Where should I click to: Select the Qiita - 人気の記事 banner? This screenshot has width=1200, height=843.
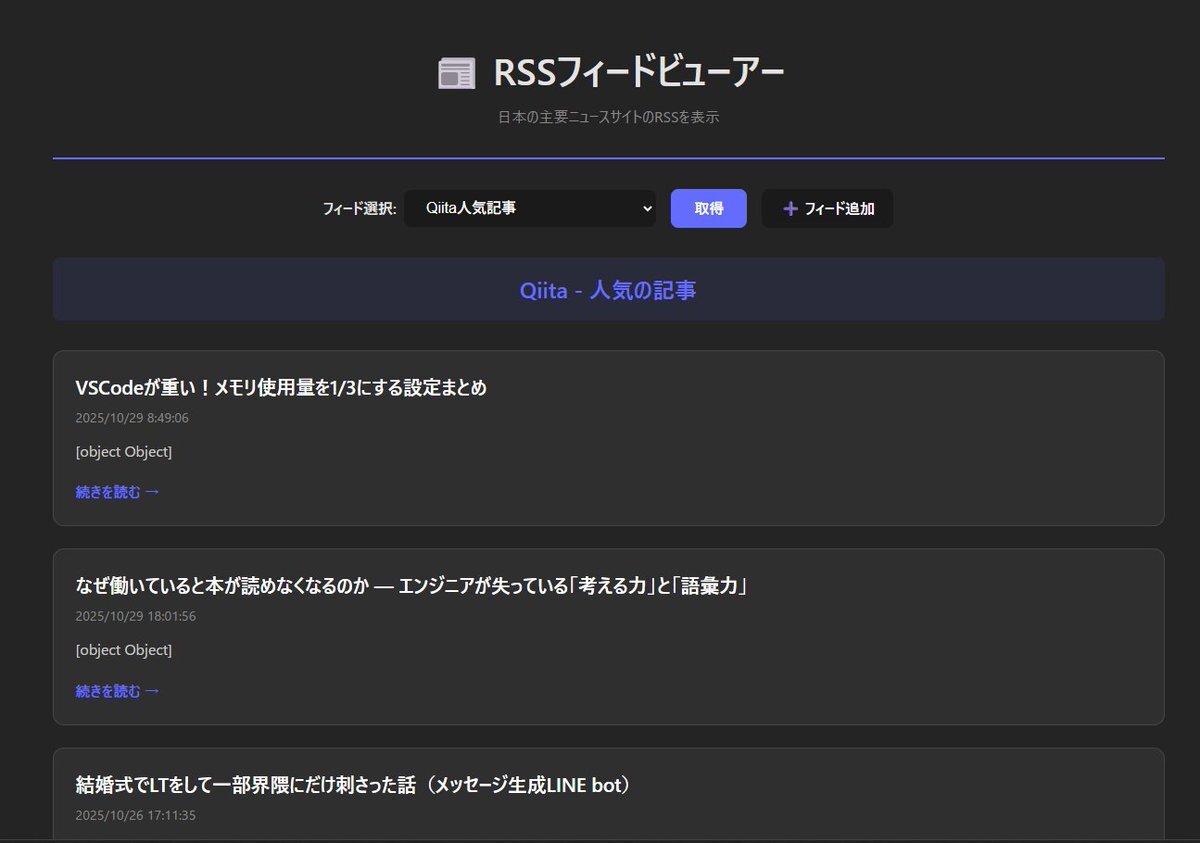608,290
